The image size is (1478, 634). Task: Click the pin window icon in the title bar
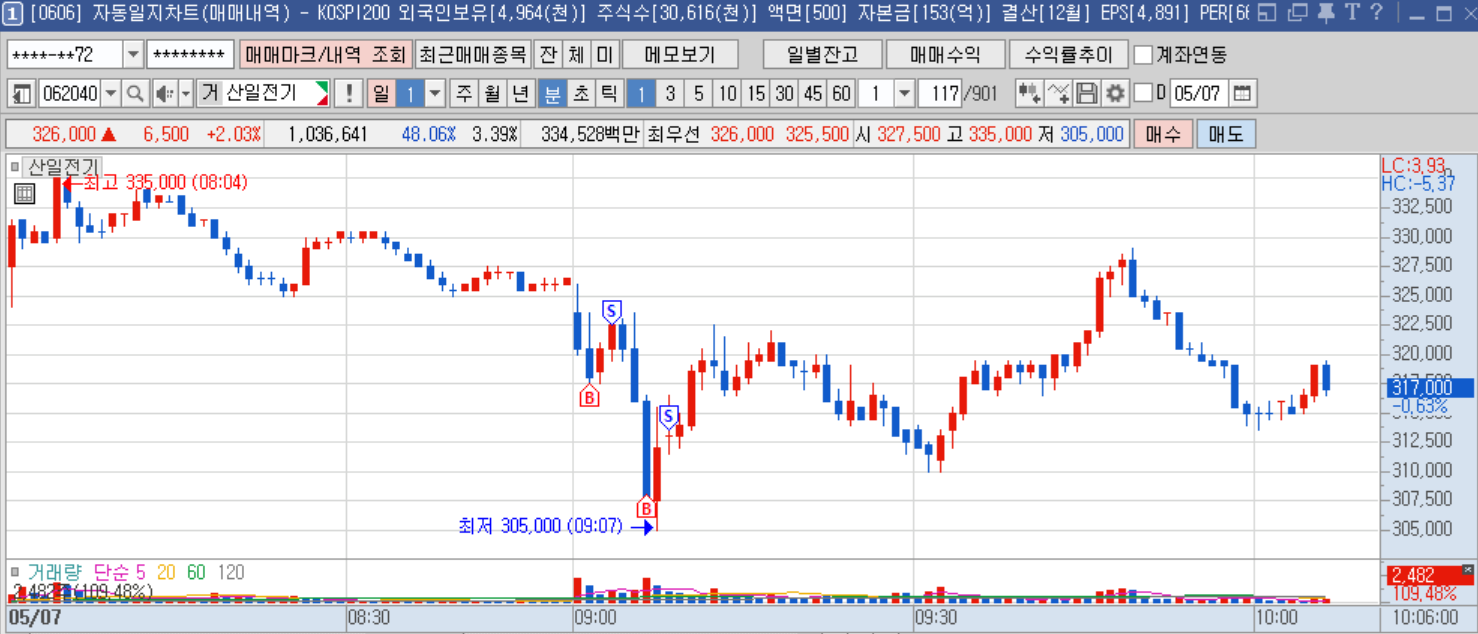[1326, 13]
